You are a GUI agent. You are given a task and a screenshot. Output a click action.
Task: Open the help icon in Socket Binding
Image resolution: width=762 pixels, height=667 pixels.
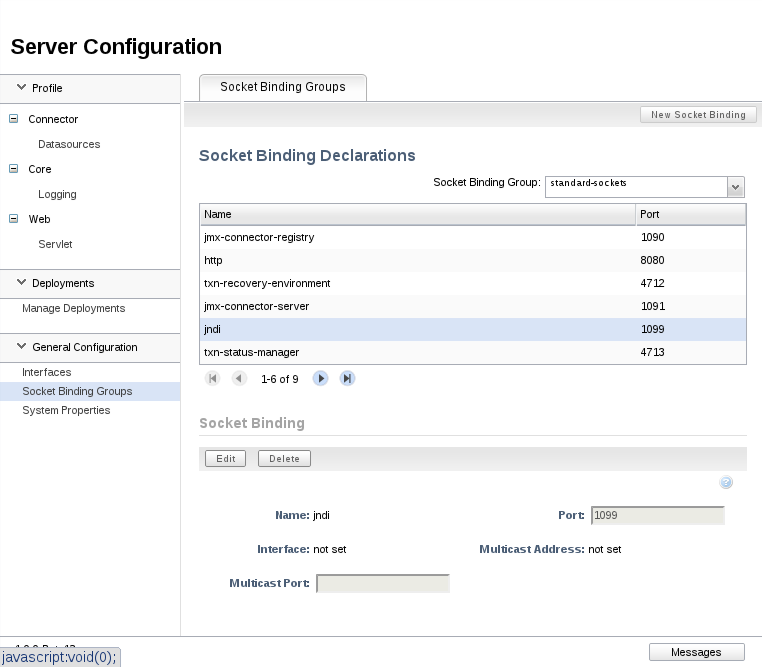pyautogui.click(x=727, y=482)
